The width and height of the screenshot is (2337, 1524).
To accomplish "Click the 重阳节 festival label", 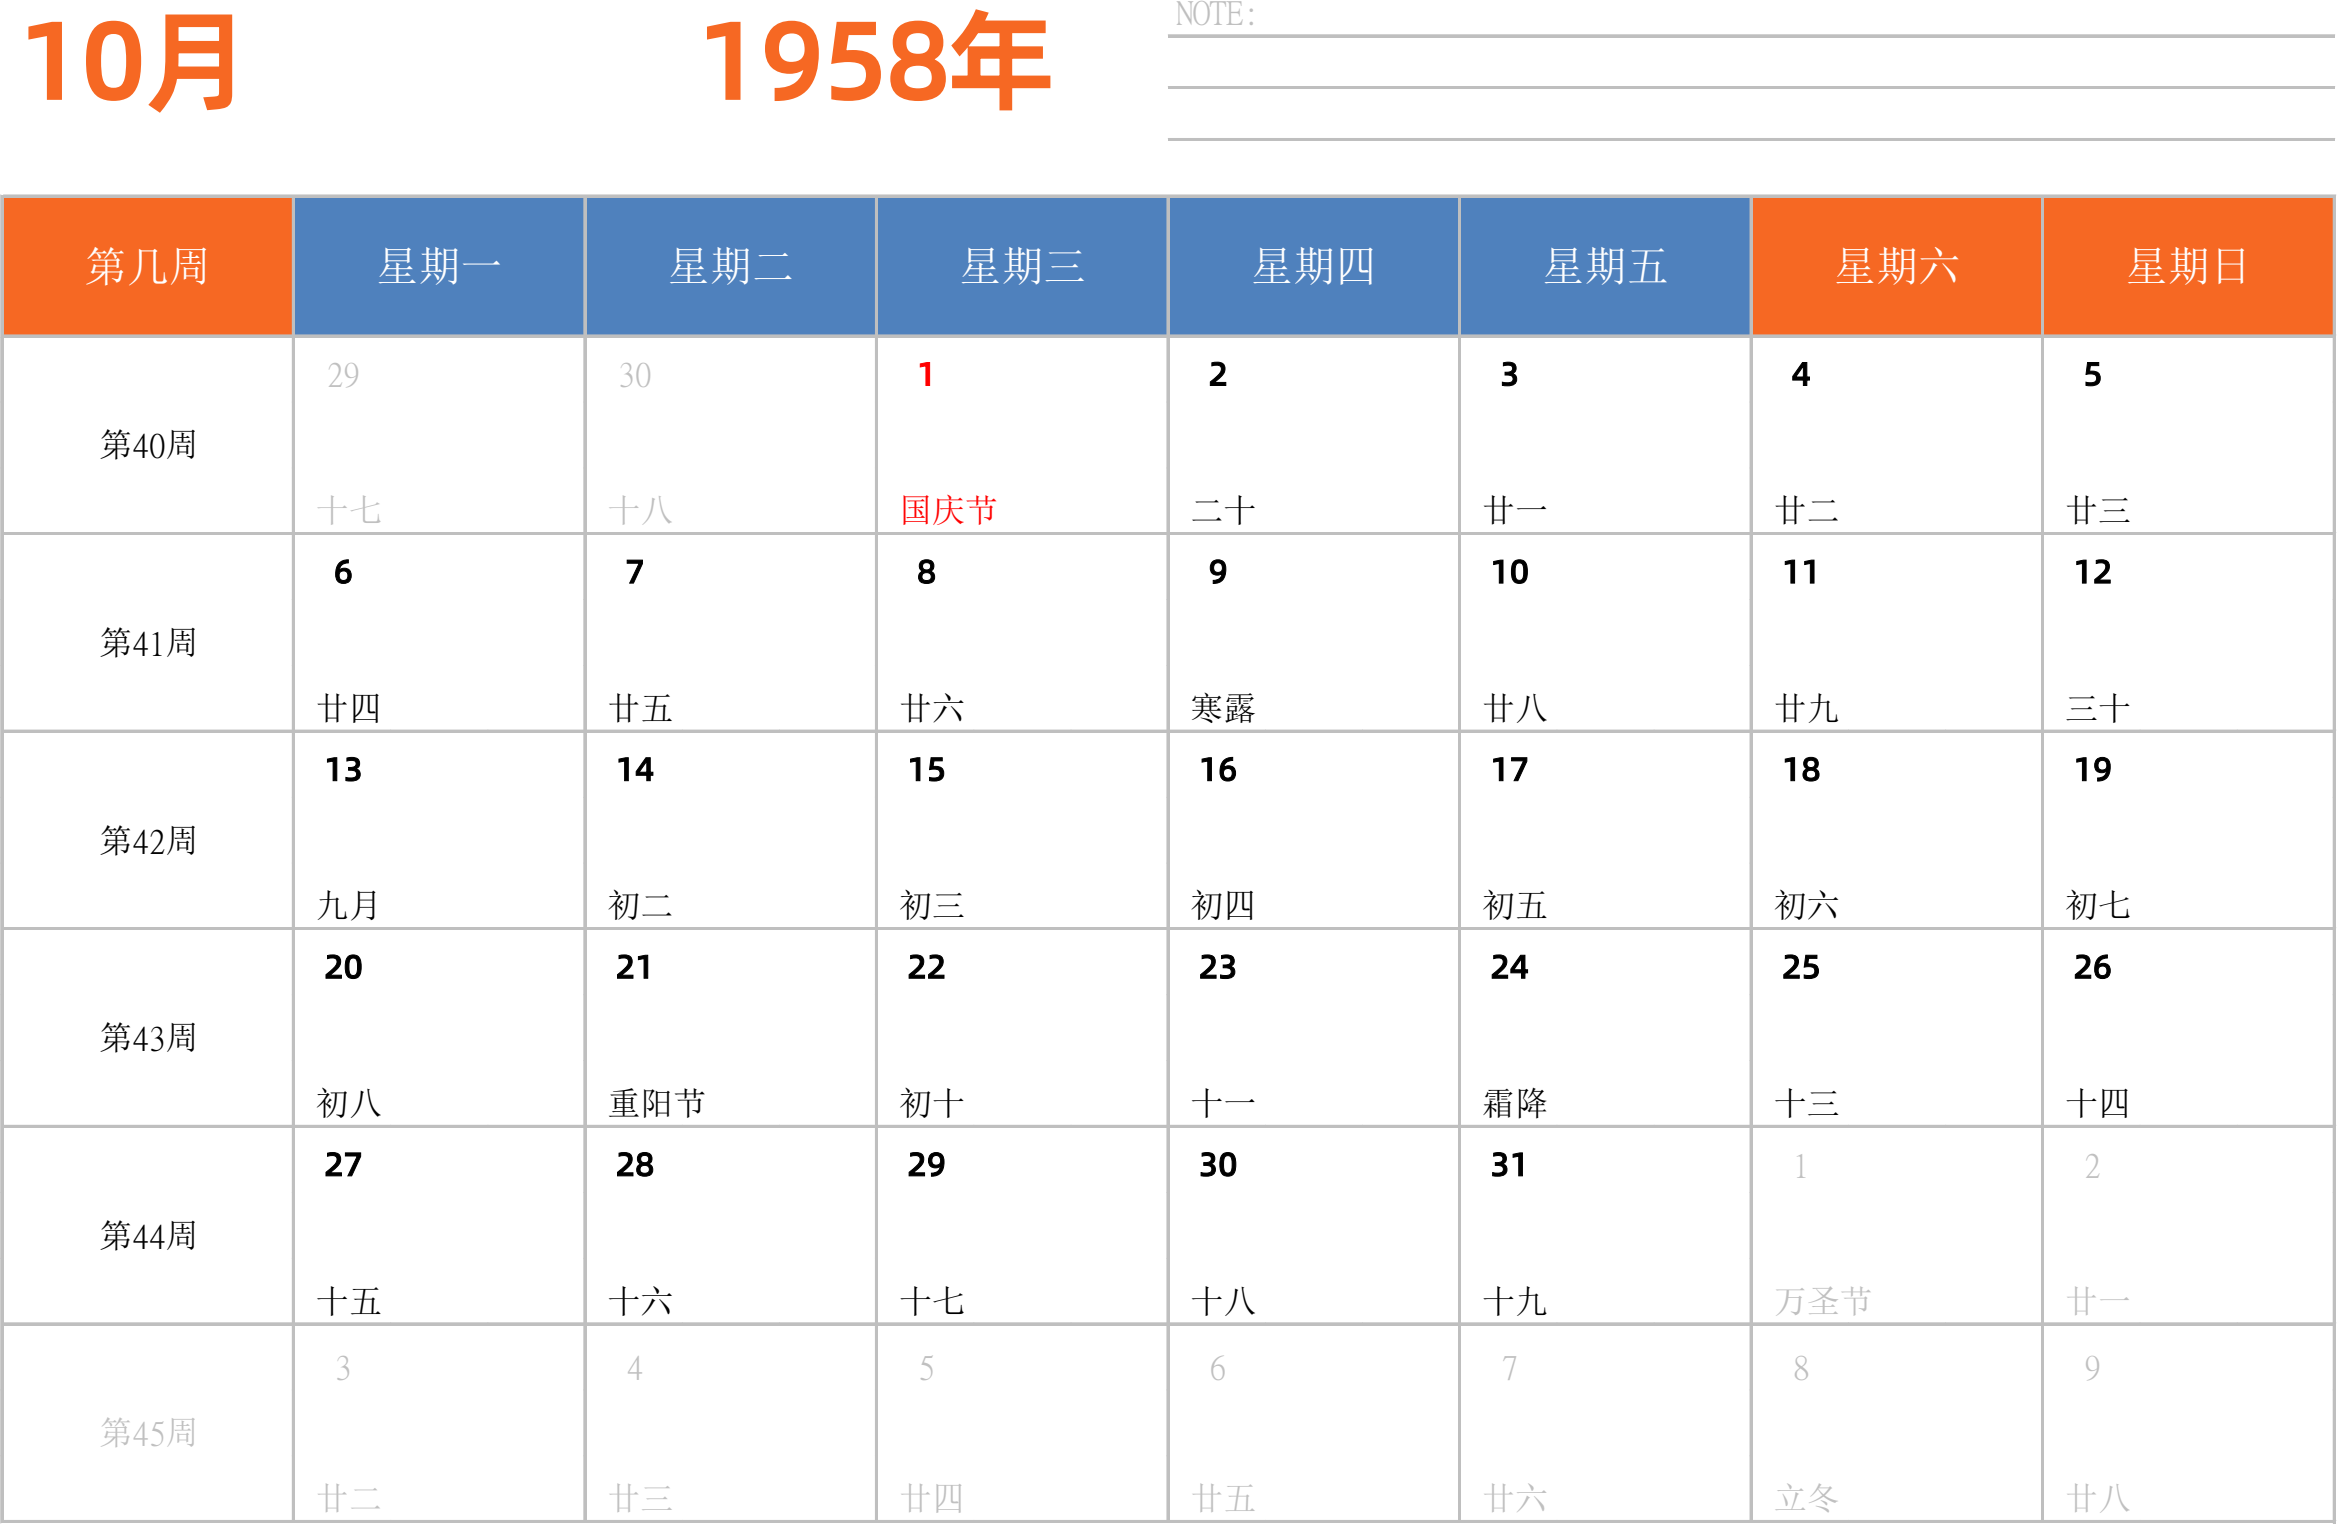I will (657, 1103).
